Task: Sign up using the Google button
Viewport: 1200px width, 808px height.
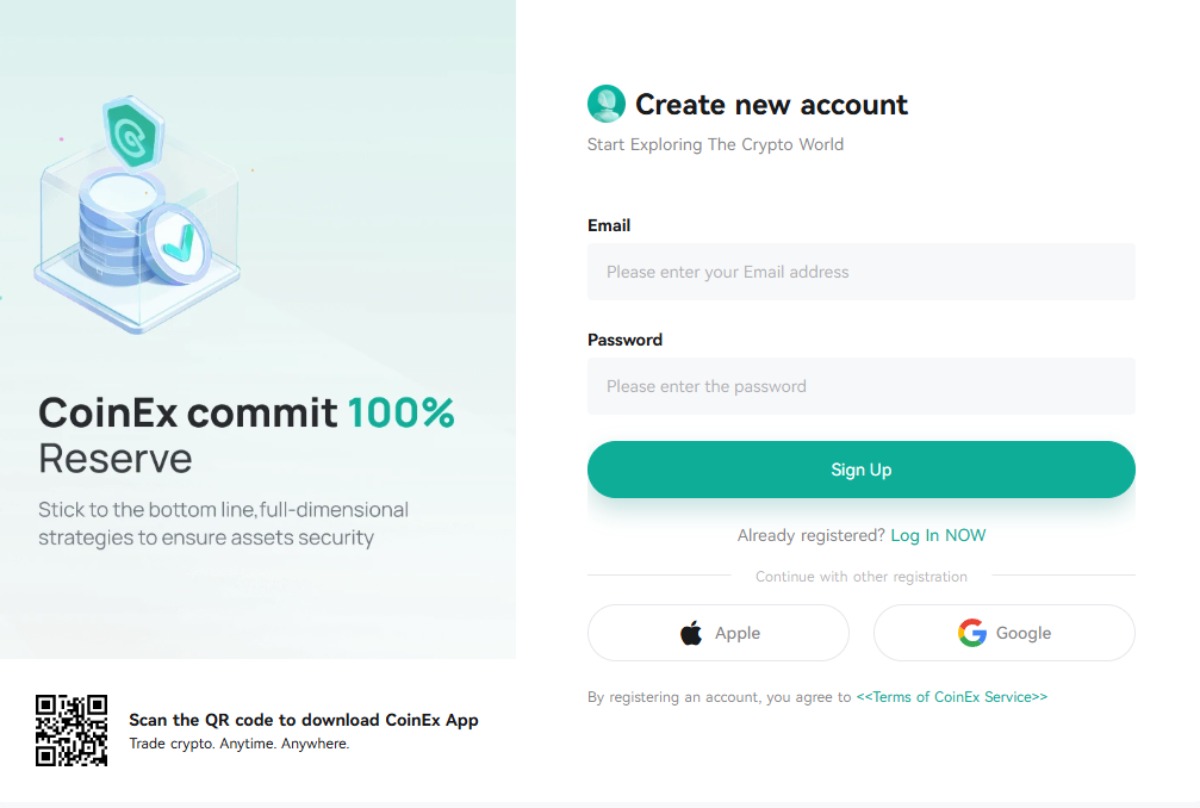Action: point(1004,632)
